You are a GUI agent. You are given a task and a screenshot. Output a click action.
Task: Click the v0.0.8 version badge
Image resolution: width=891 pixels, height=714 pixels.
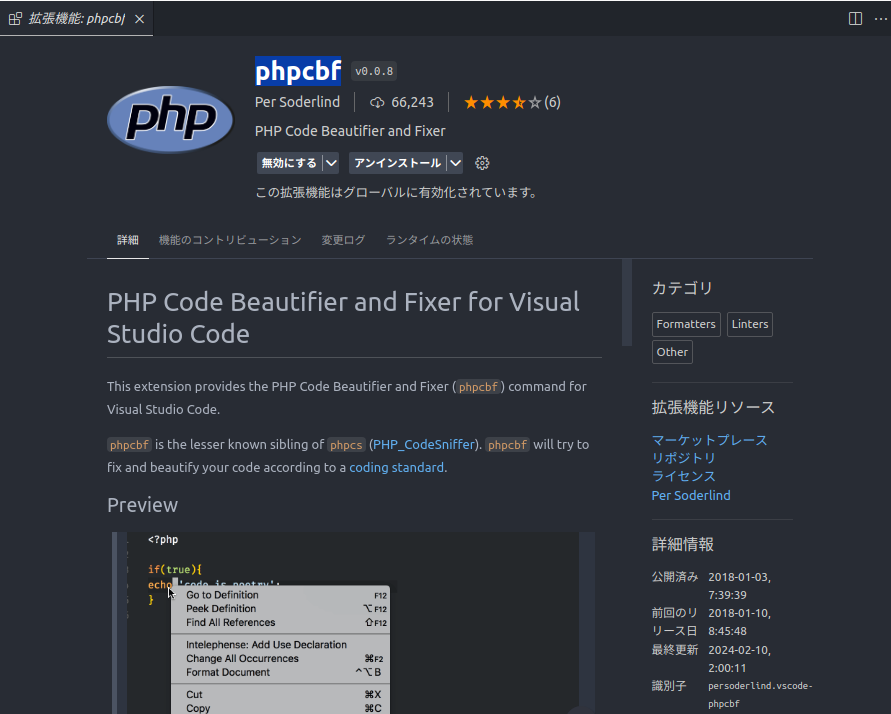pos(374,71)
